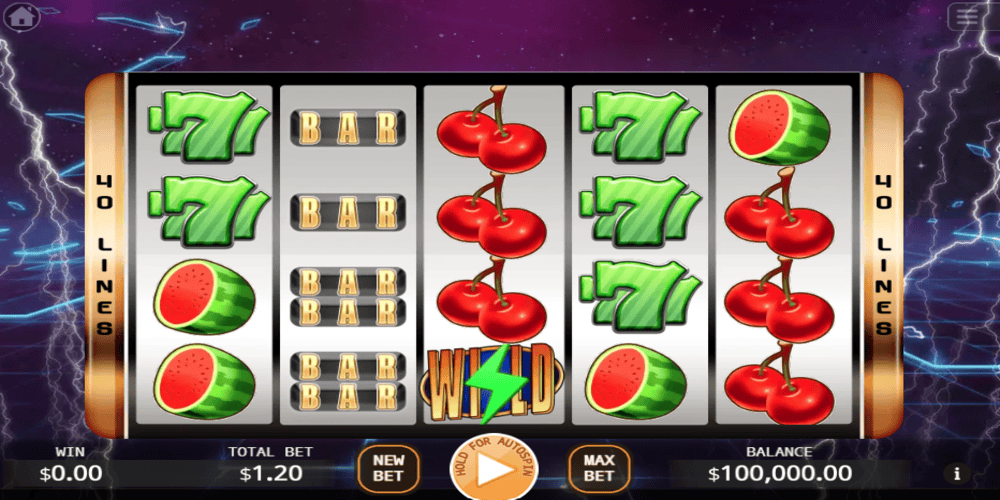Click the WILD lightning symbol

pos(493,383)
